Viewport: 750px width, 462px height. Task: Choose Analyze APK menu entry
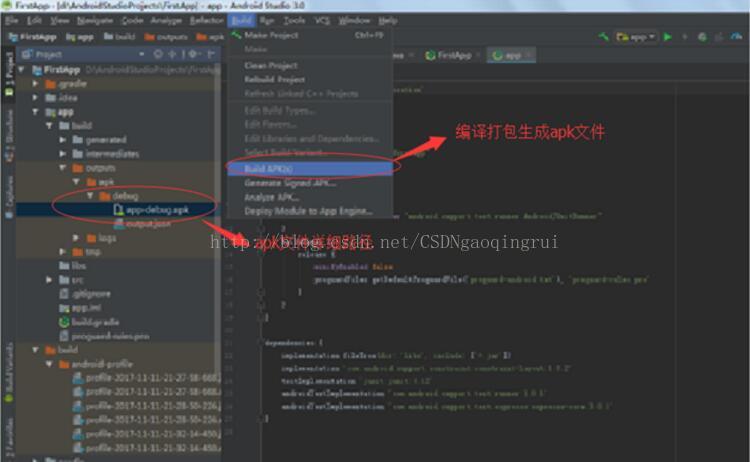pyautogui.click(x=310, y=197)
